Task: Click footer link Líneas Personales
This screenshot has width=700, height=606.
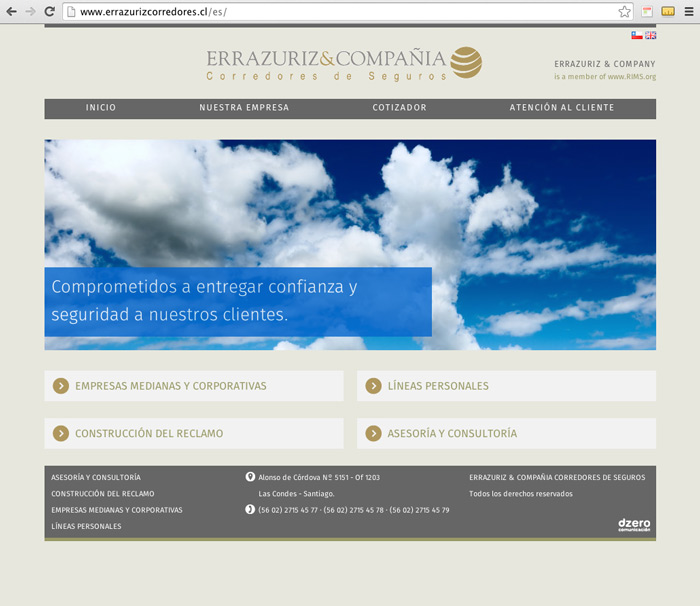Action: tap(86, 526)
